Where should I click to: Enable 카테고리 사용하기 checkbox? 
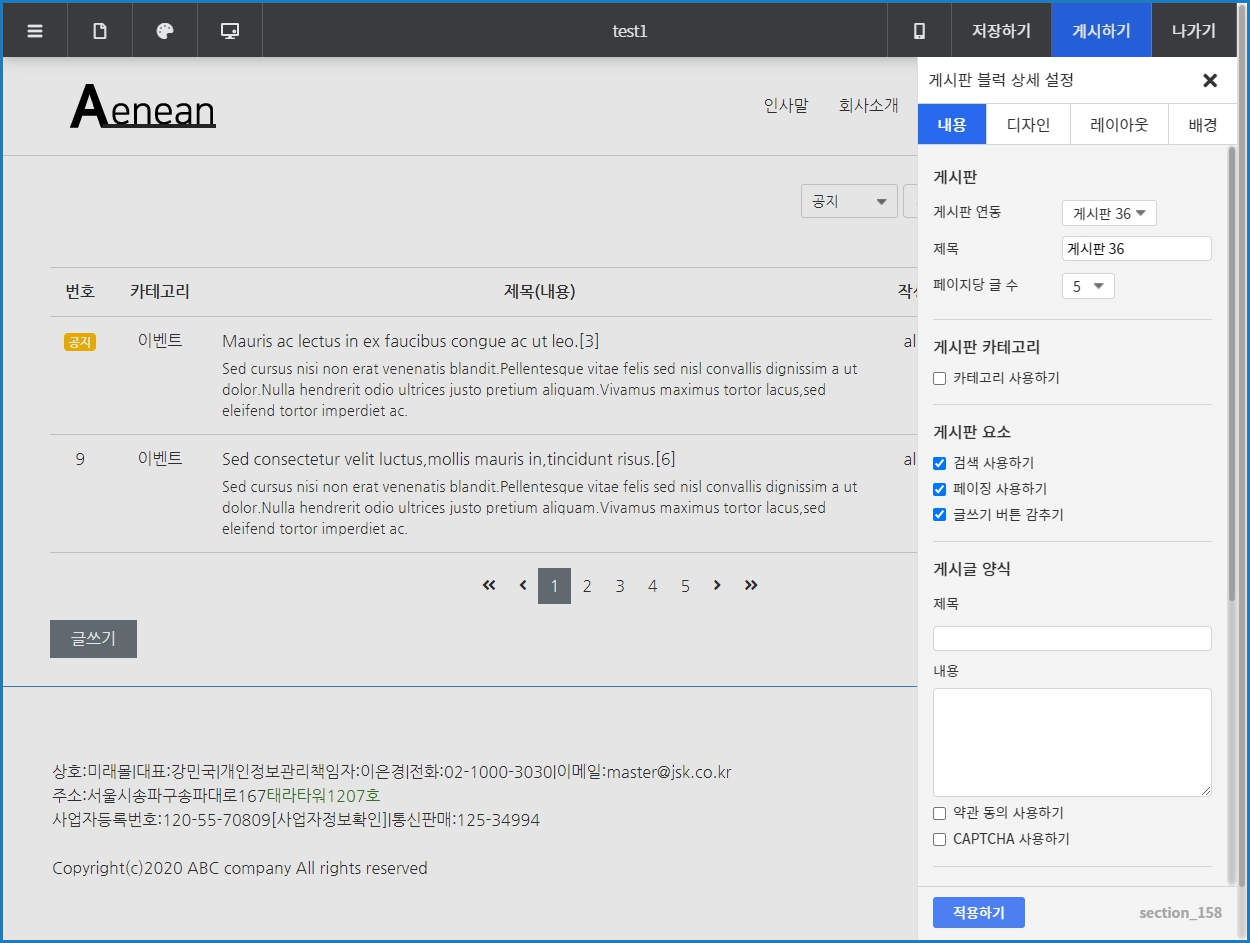pos(940,379)
